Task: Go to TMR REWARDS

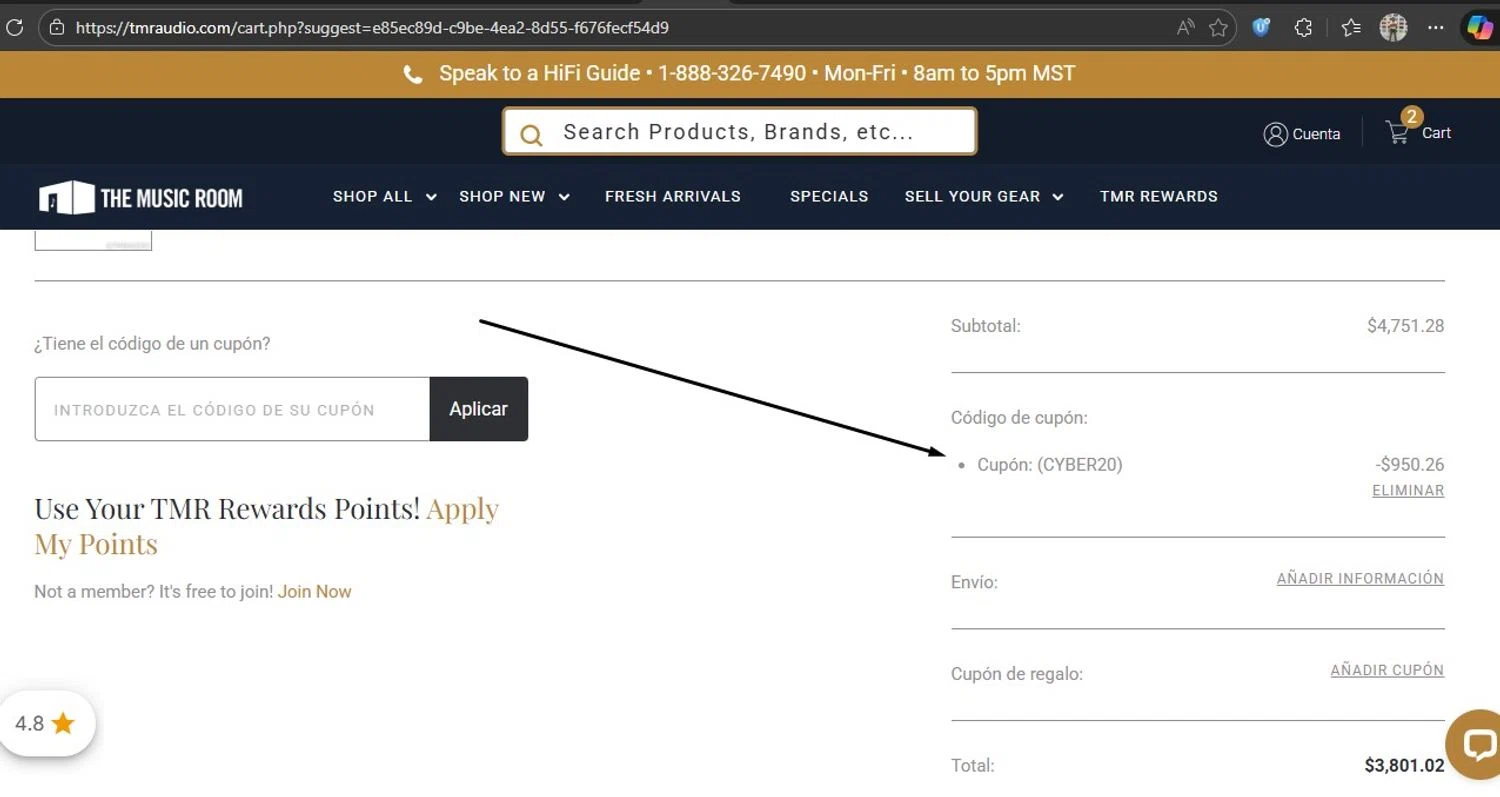Action: [x=1159, y=197]
